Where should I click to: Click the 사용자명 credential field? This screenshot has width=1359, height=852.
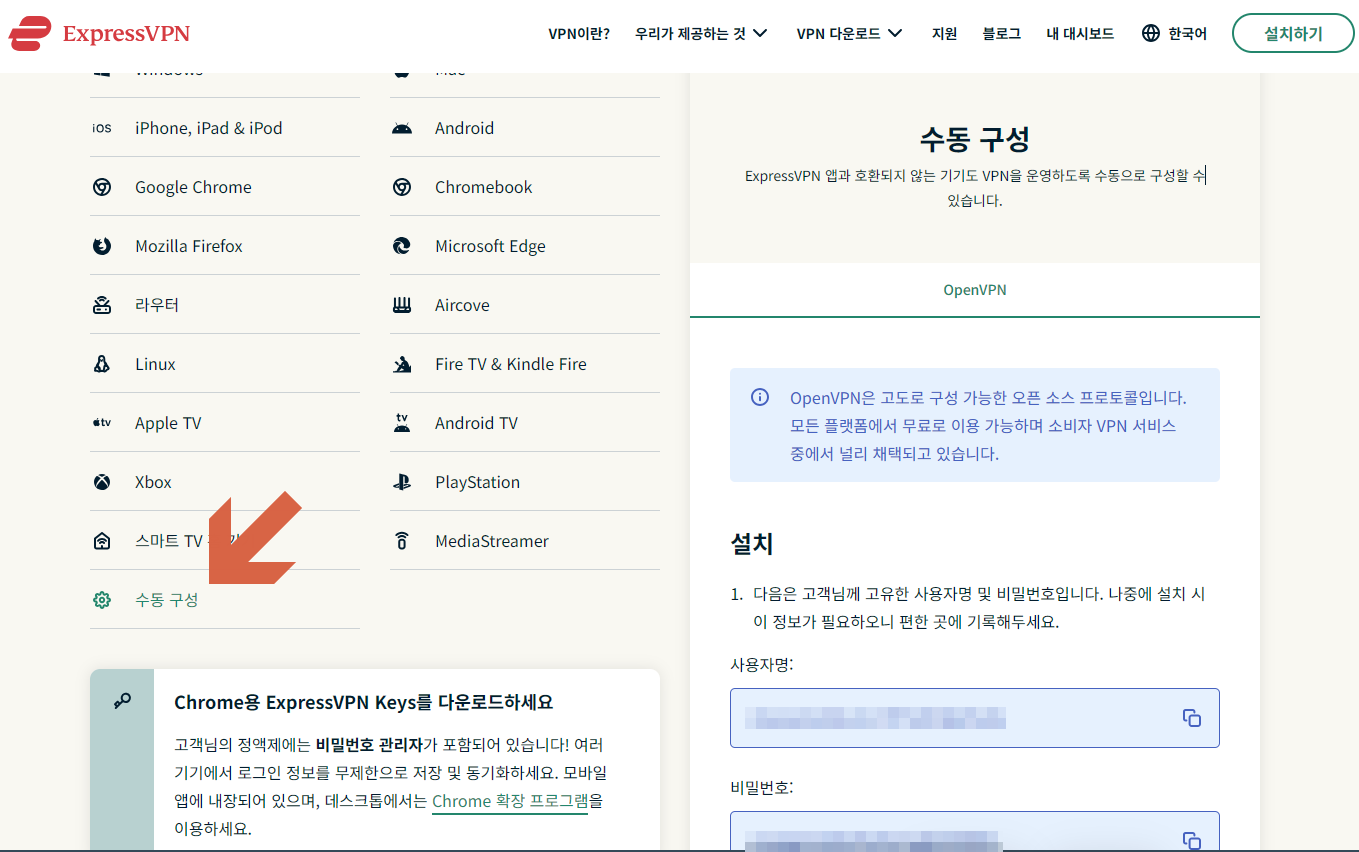coord(975,718)
